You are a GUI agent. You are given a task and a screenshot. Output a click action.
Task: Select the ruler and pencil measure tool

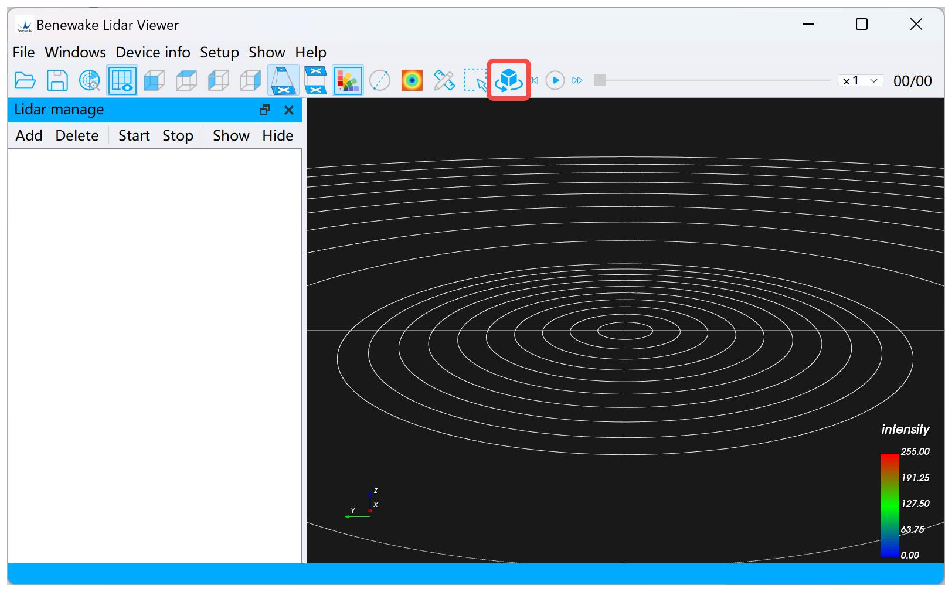coord(444,80)
